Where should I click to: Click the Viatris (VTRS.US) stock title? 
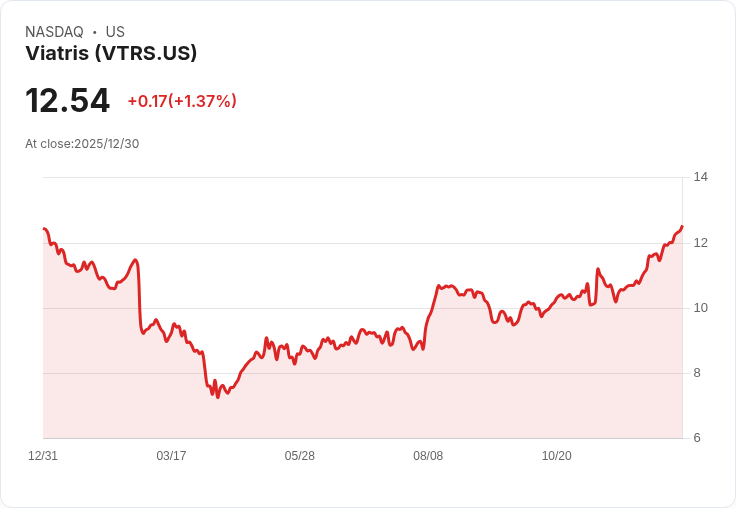(111, 53)
